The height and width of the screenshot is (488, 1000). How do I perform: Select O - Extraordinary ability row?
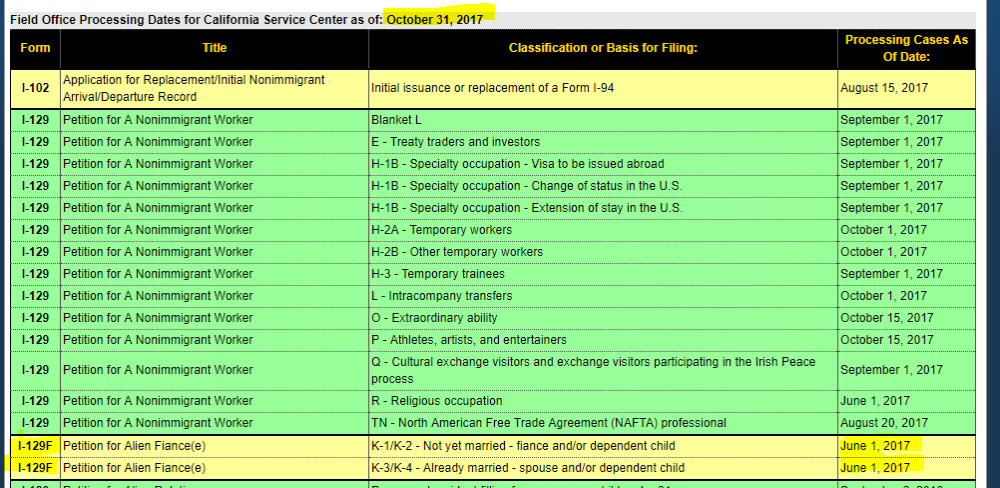492,318
